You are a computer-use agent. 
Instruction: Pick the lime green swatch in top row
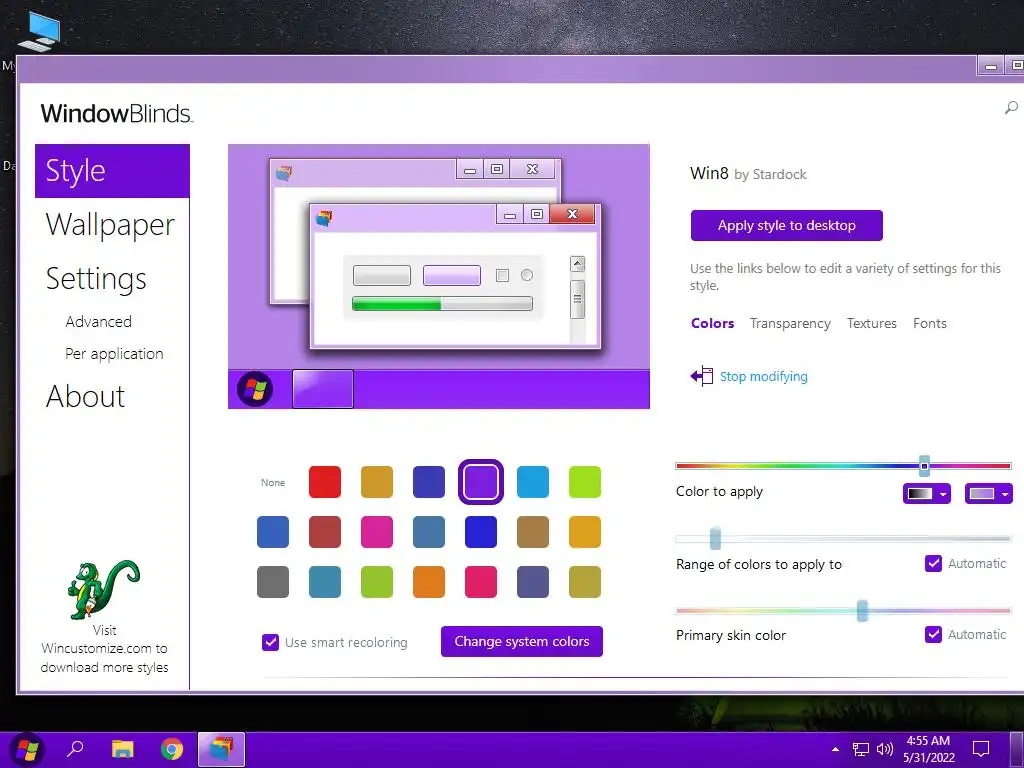584,482
